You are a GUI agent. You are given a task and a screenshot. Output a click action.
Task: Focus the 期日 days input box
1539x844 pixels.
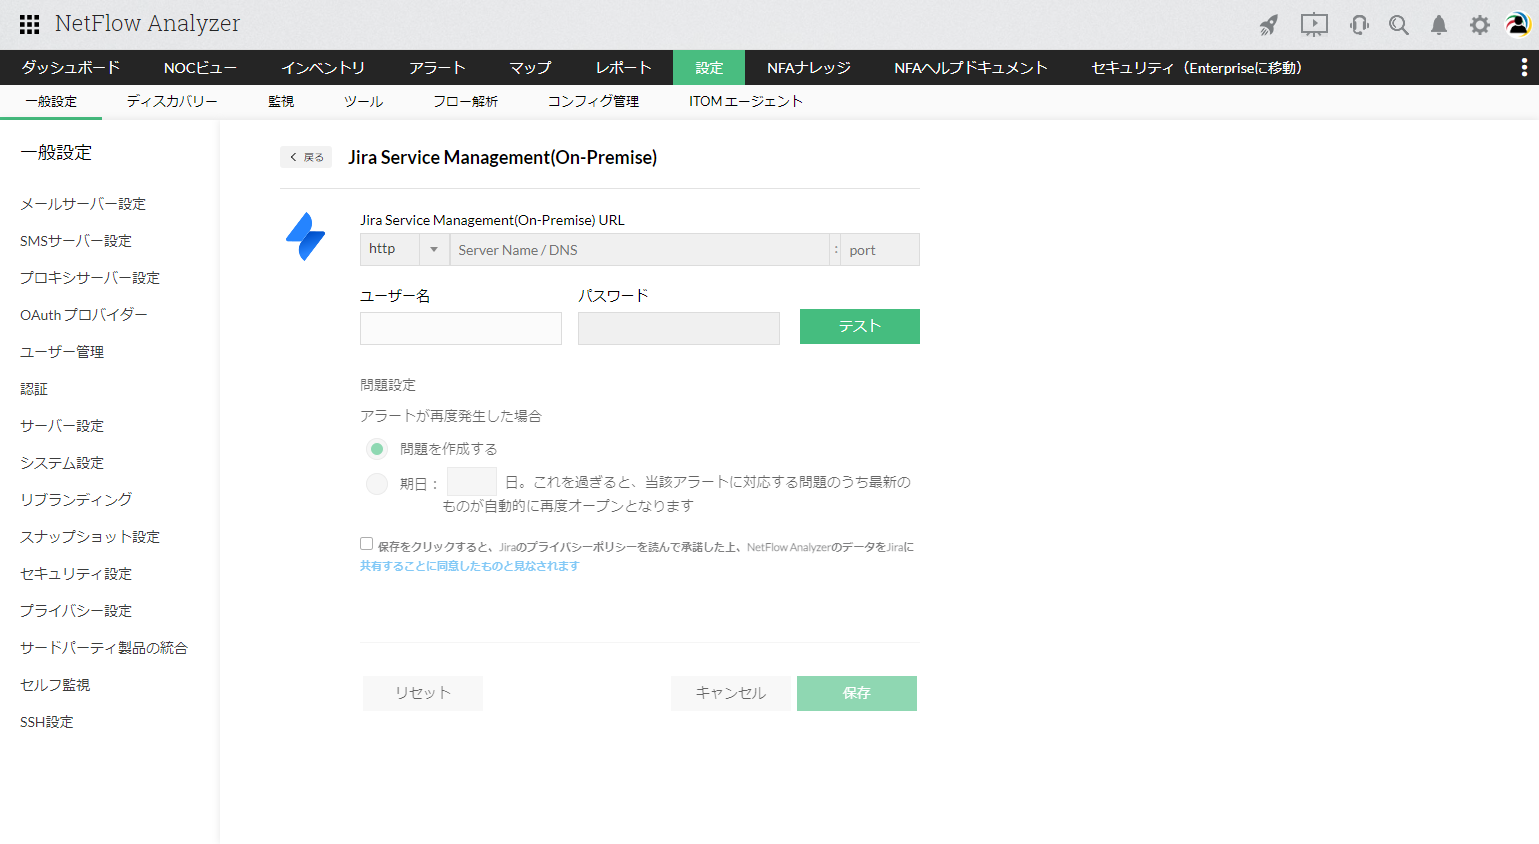click(x=472, y=483)
